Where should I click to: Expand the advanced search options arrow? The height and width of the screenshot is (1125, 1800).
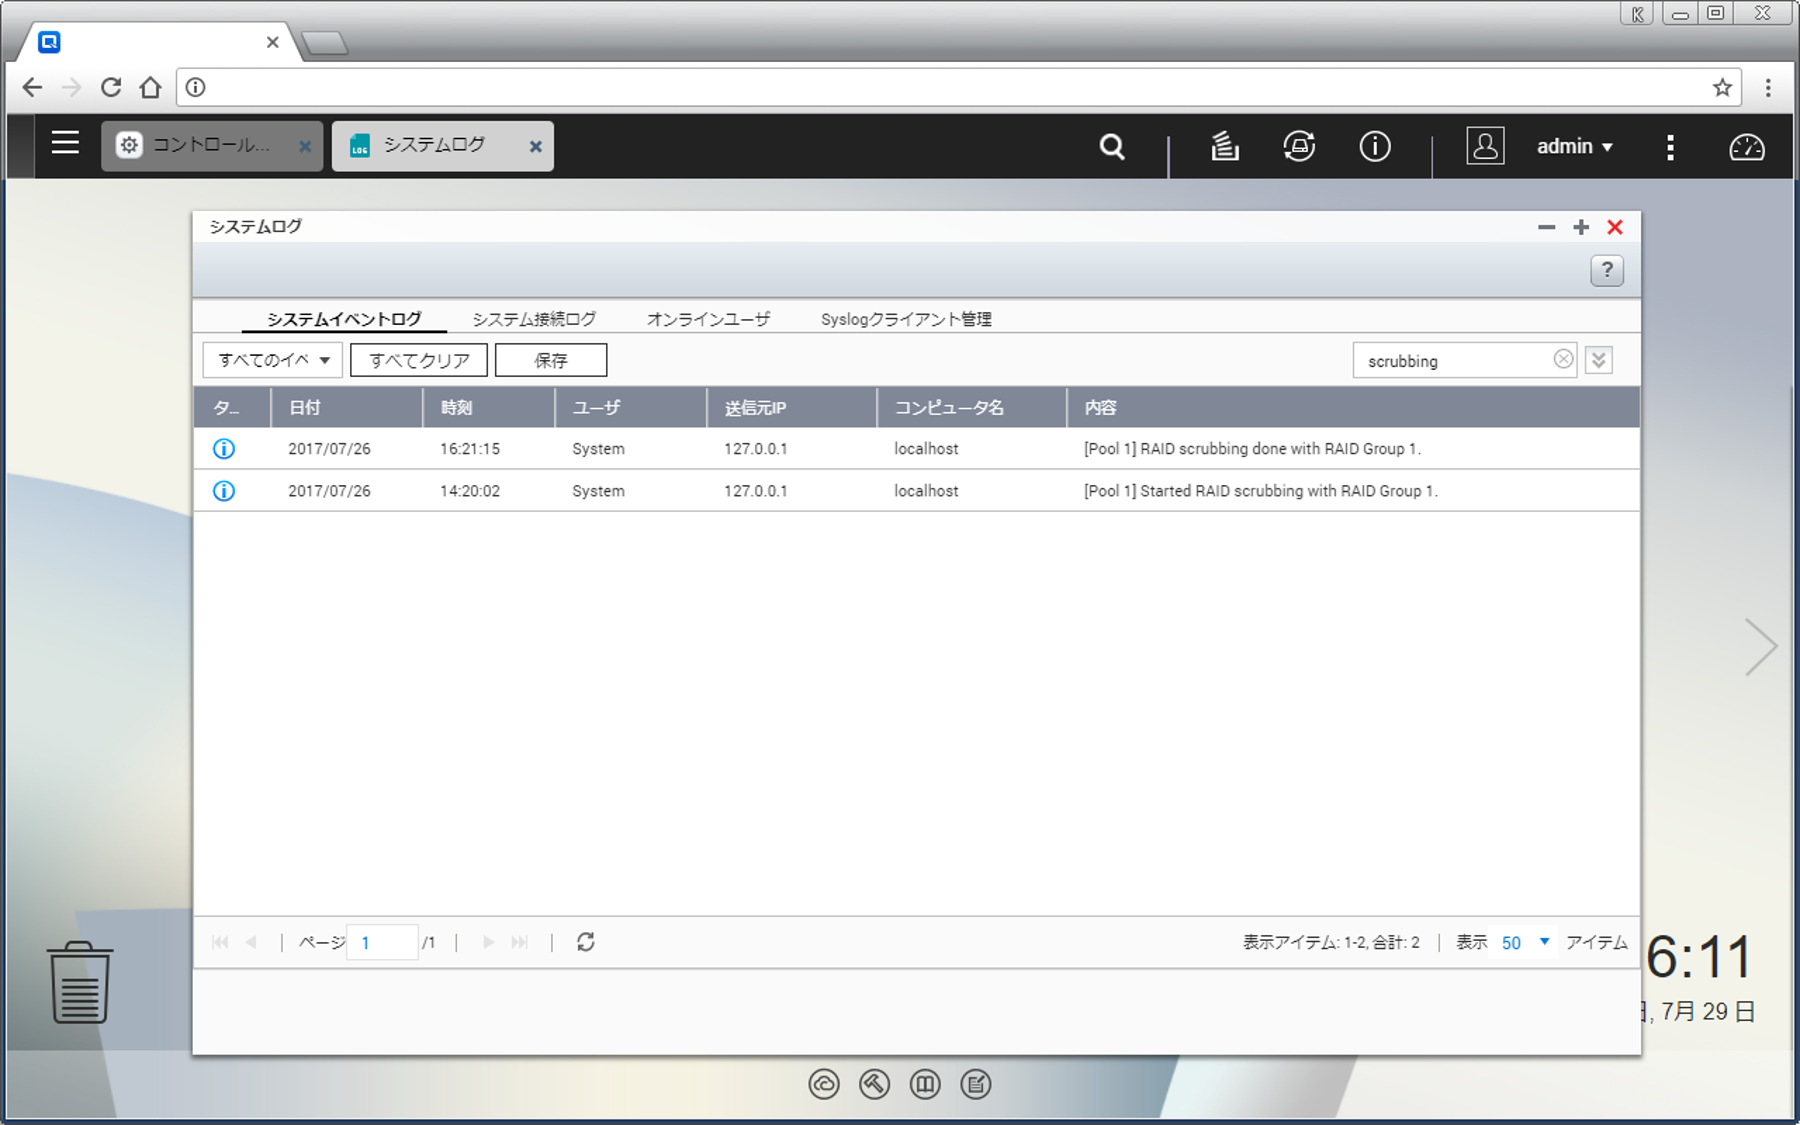1598,360
